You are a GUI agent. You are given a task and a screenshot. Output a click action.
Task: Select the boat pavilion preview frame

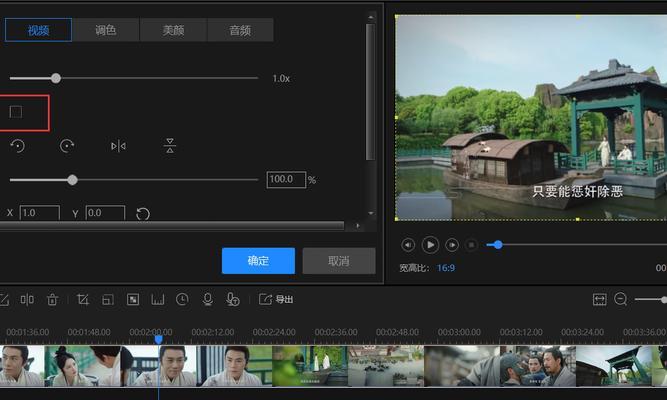click(x=531, y=118)
